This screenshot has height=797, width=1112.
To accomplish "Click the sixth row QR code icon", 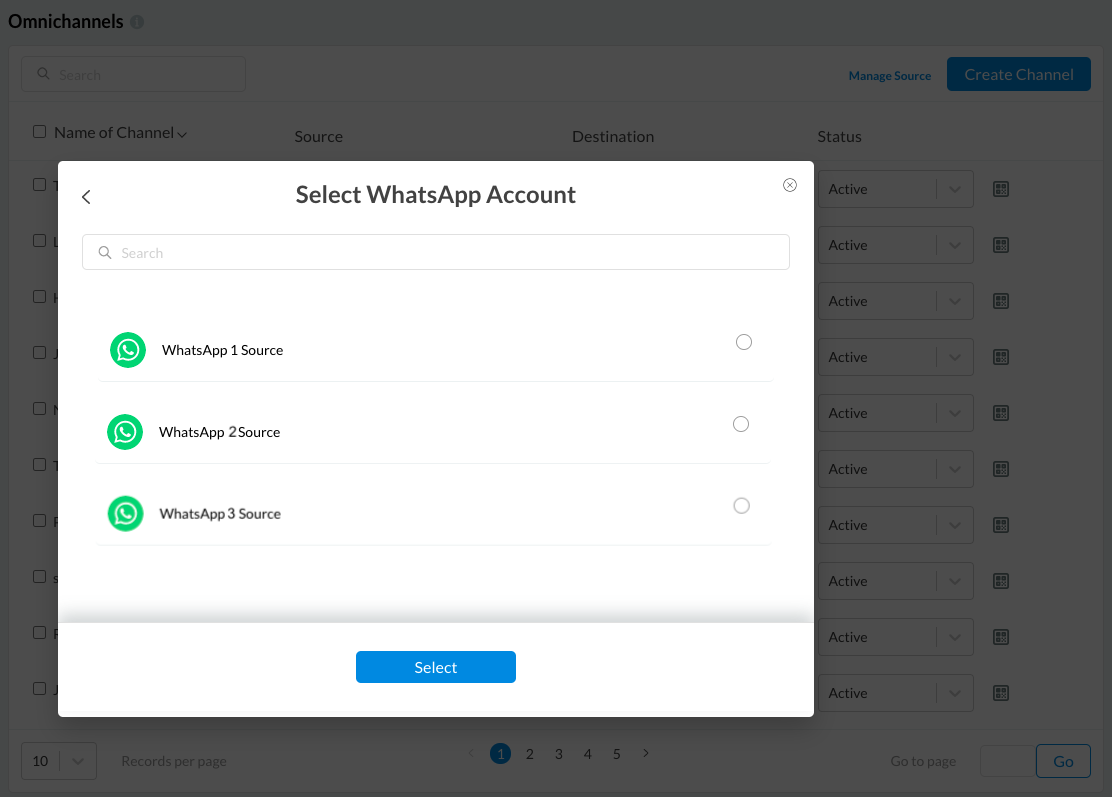I will coord(1001,469).
